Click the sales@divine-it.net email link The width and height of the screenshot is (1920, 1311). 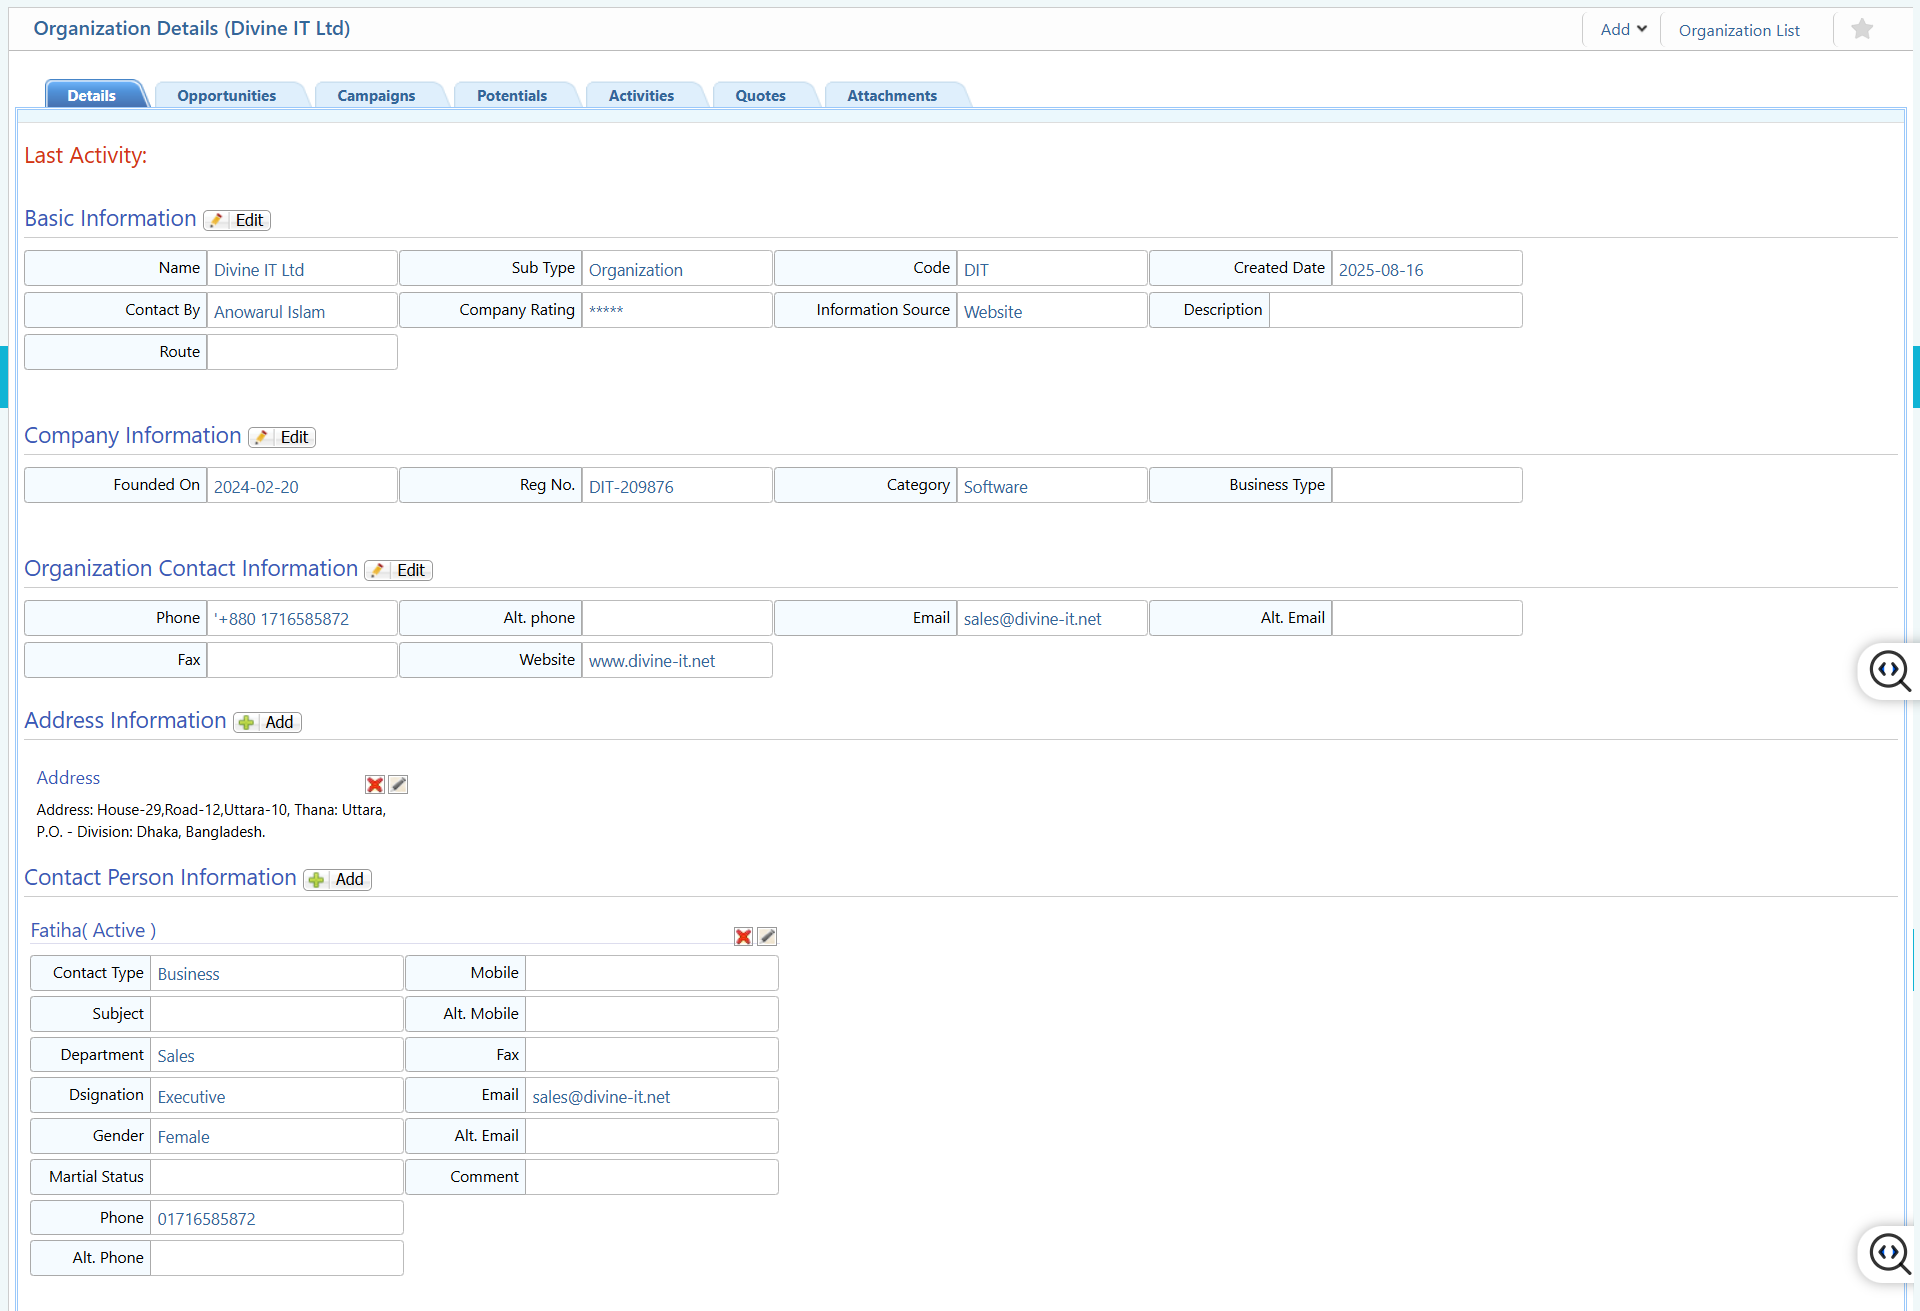tap(1032, 619)
